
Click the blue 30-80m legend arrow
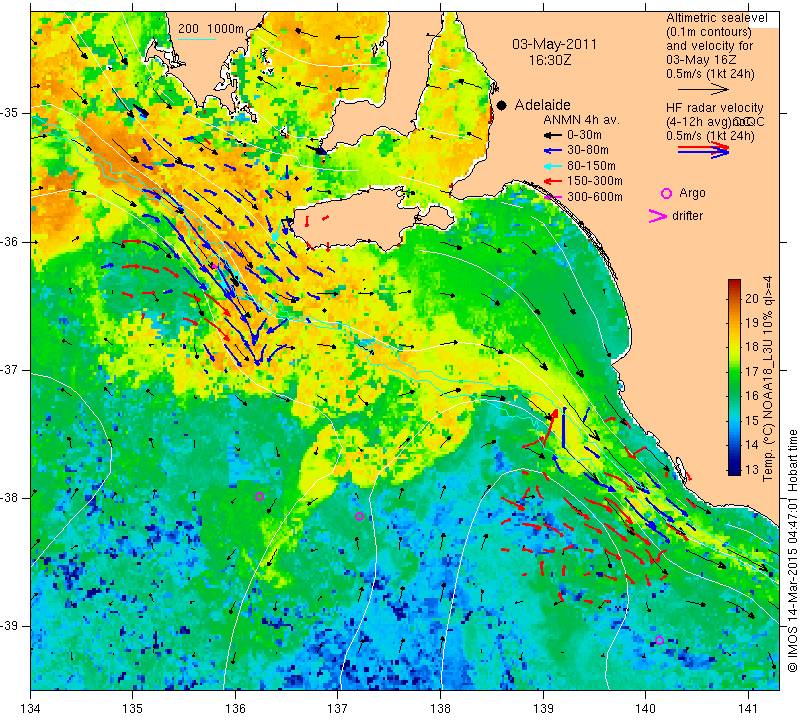click(552, 151)
